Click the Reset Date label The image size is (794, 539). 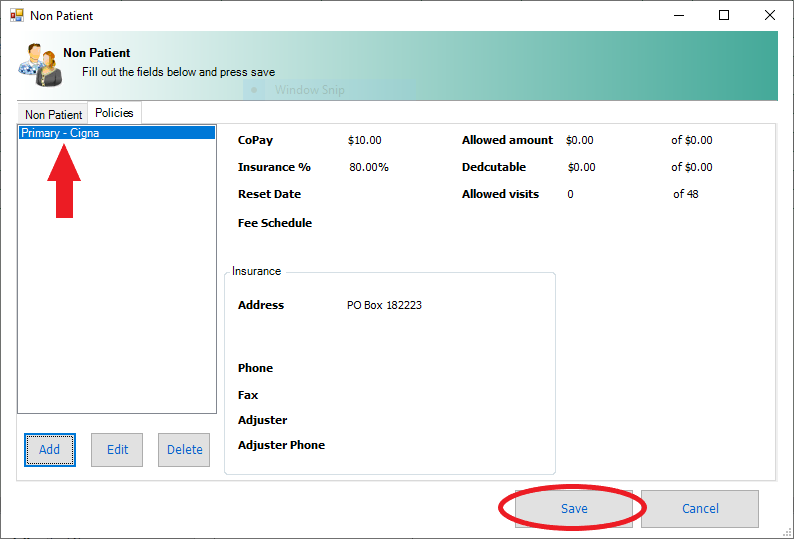coord(269,194)
